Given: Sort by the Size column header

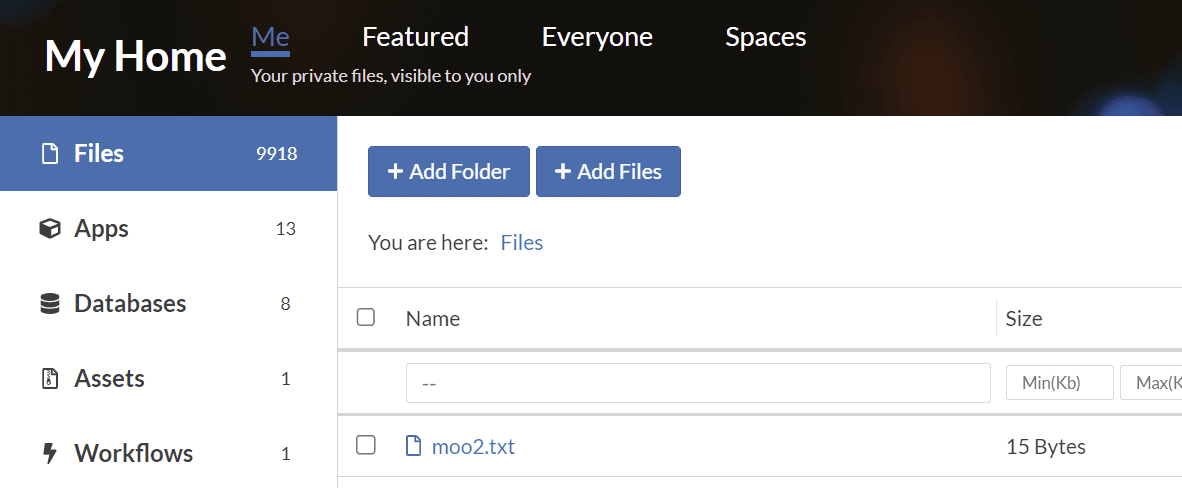Looking at the screenshot, I should (x=1023, y=319).
